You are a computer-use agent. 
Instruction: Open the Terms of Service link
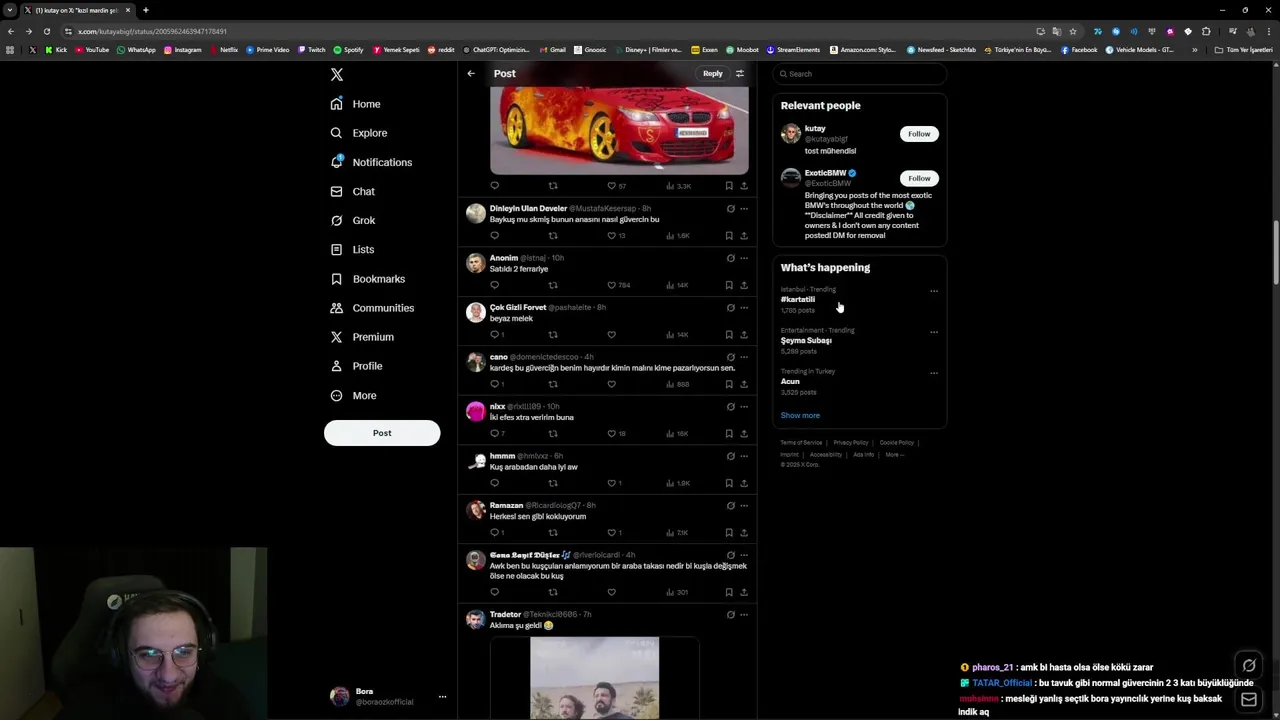[x=801, y=442]
